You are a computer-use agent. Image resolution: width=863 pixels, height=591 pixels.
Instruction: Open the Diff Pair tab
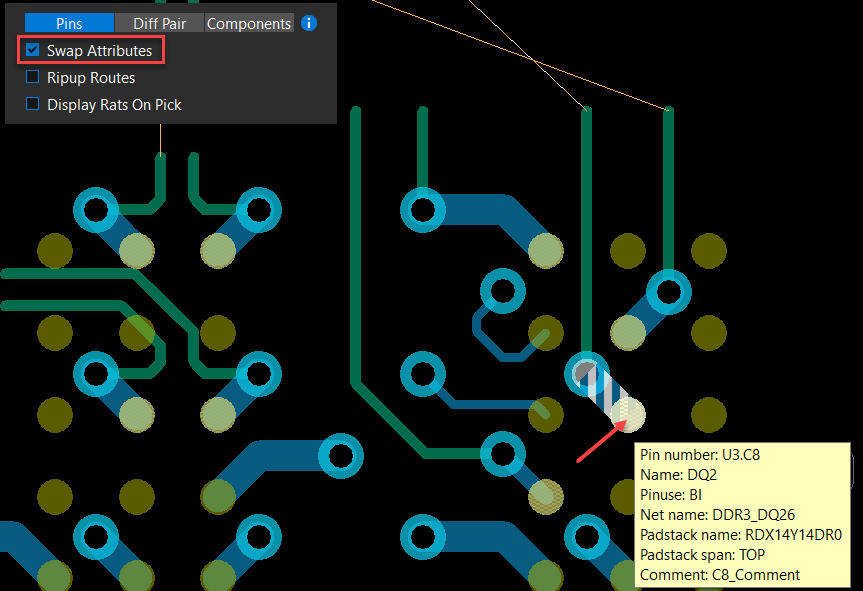[x=160, y=24]
